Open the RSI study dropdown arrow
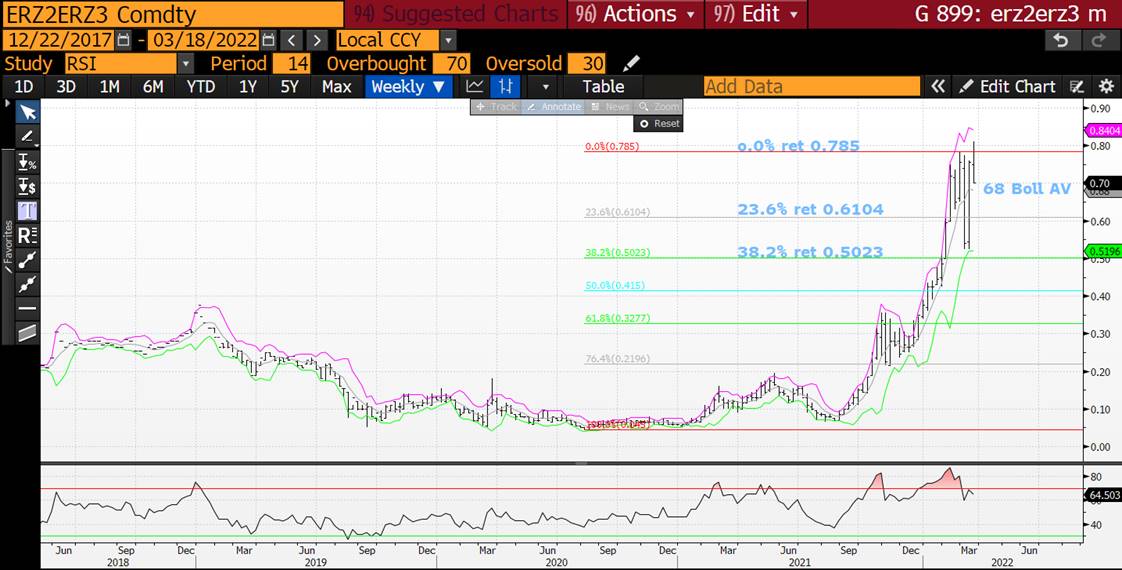 [185, 64]
